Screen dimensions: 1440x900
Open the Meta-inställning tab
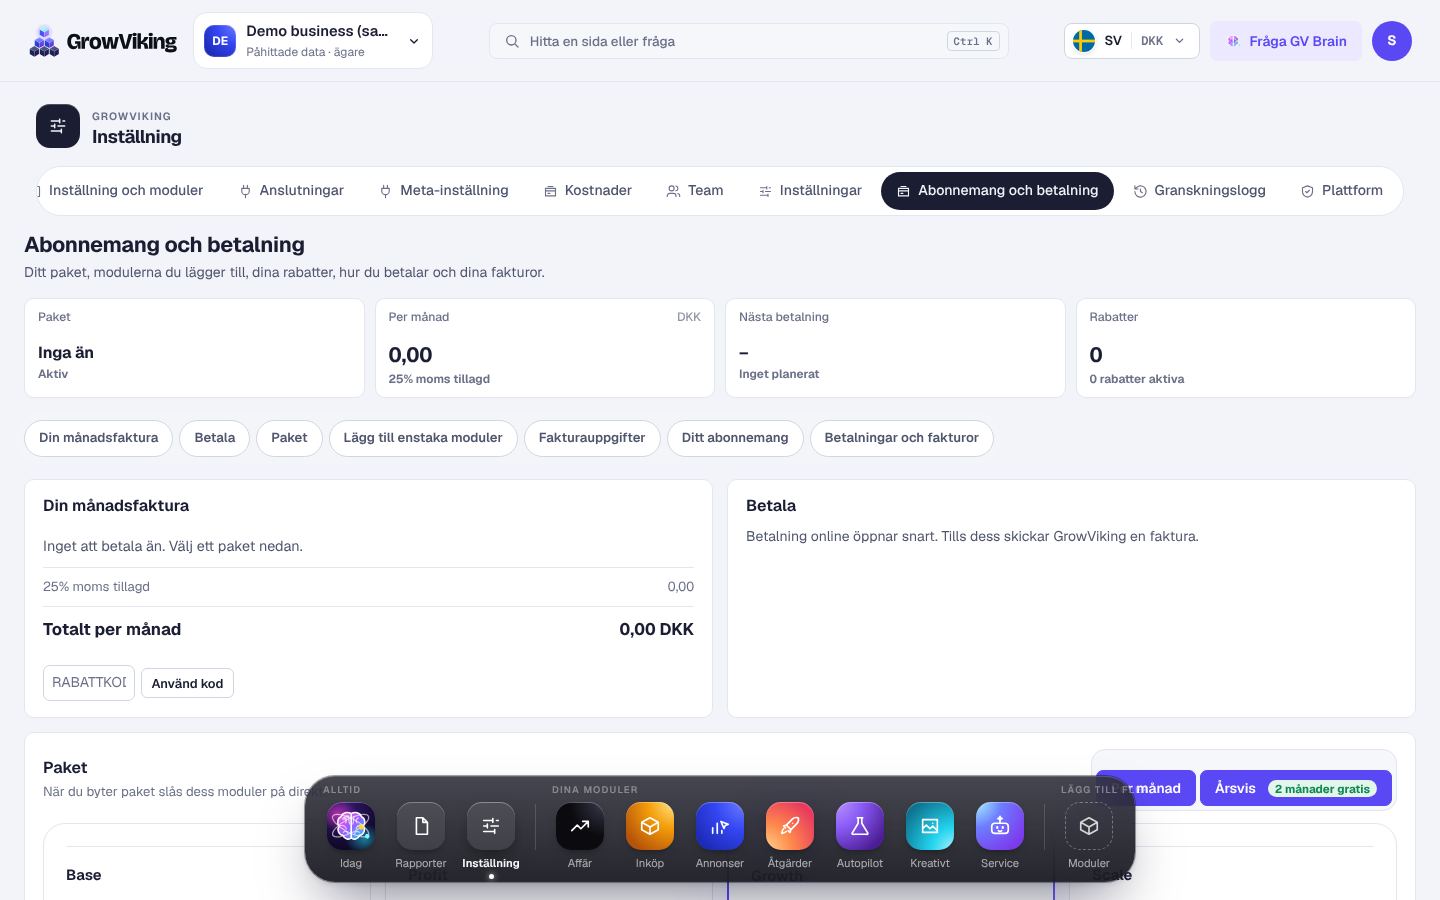click(445, 190)
